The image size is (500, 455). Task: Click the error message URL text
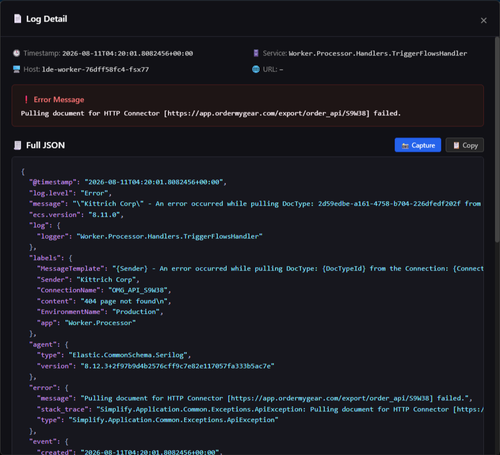[268, 113]
